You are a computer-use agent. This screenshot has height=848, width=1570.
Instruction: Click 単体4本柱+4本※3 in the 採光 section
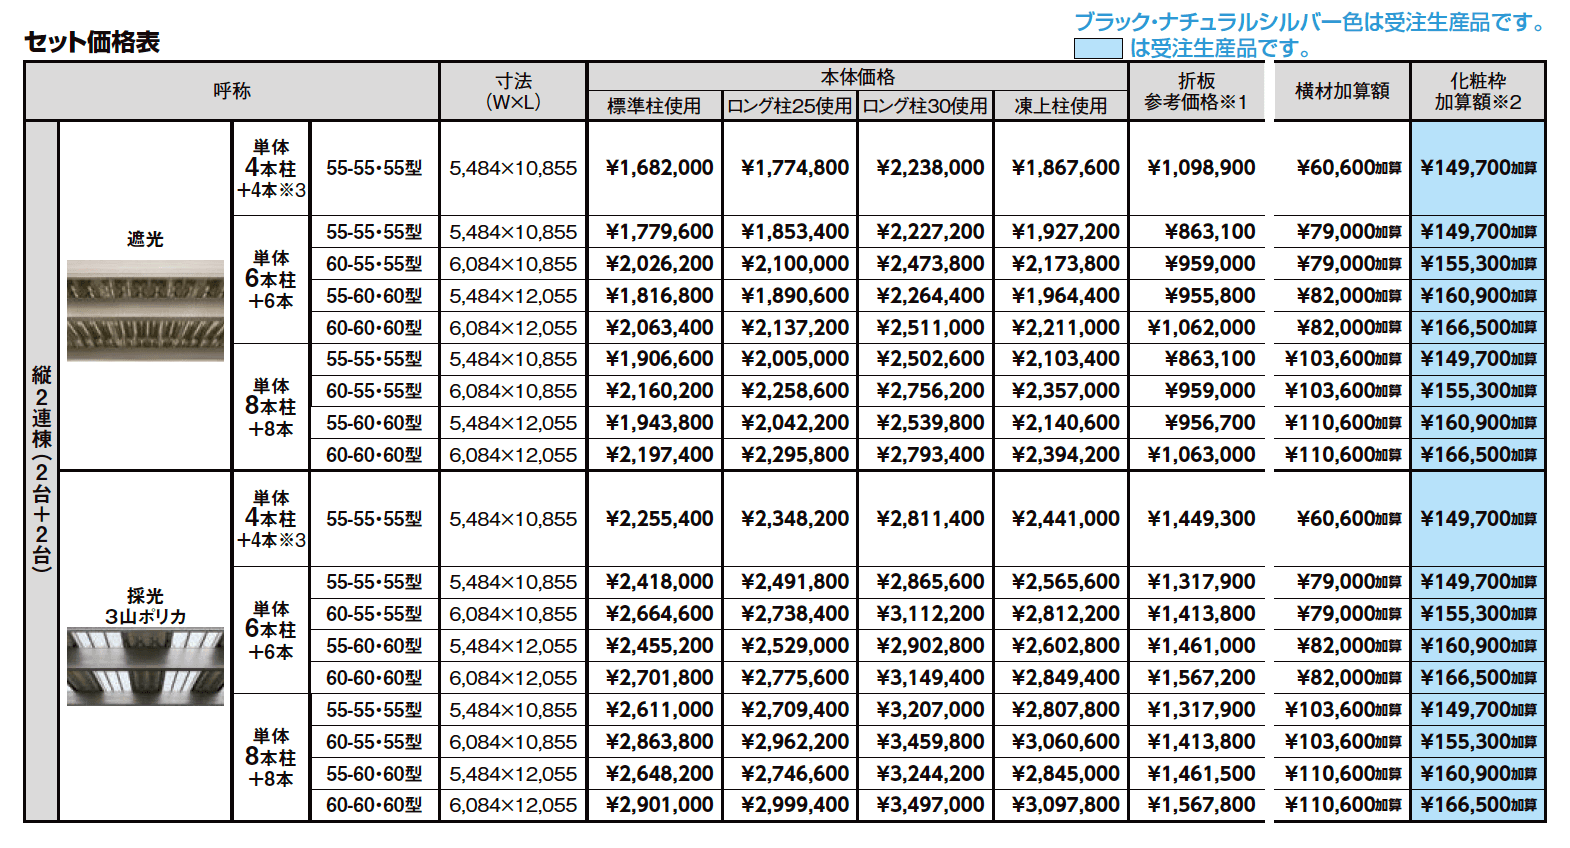pyautogui.click(x=271, y=519)
